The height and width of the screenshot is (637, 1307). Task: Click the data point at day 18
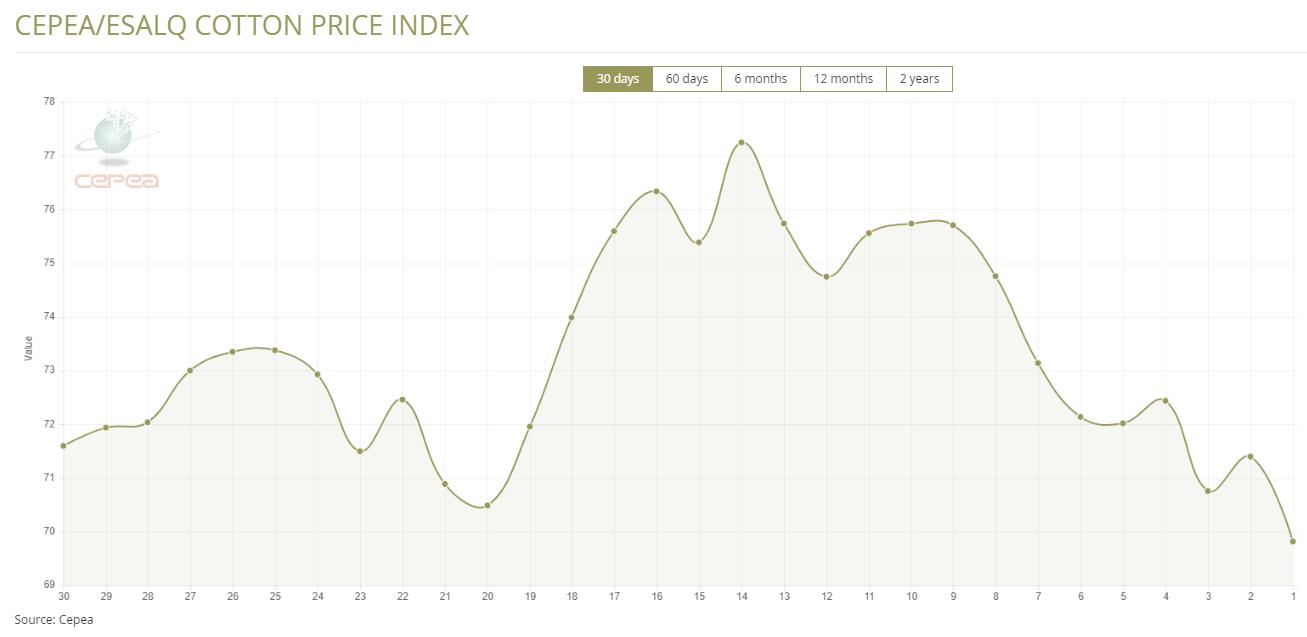[x=571, y=318]
